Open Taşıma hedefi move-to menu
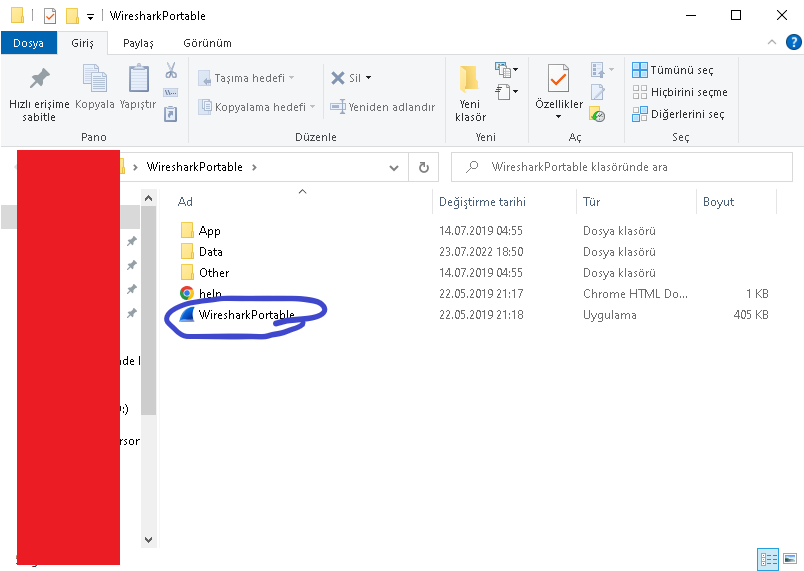Viewport: 804px width, 571px height. [246, 78]
